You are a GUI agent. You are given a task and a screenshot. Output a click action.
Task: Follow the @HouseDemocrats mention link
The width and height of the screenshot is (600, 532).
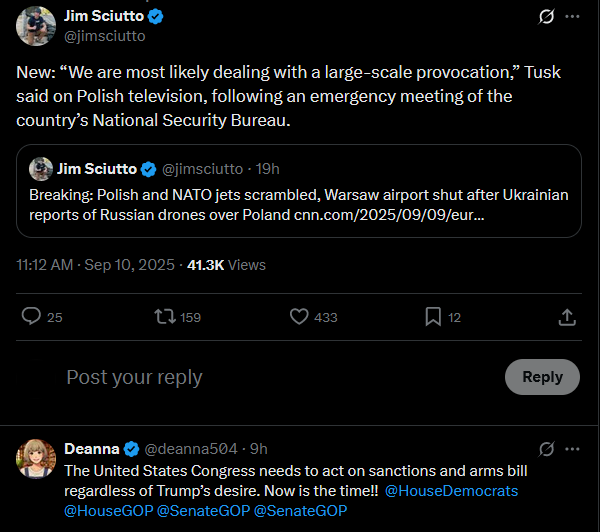[x=452, y=491]
